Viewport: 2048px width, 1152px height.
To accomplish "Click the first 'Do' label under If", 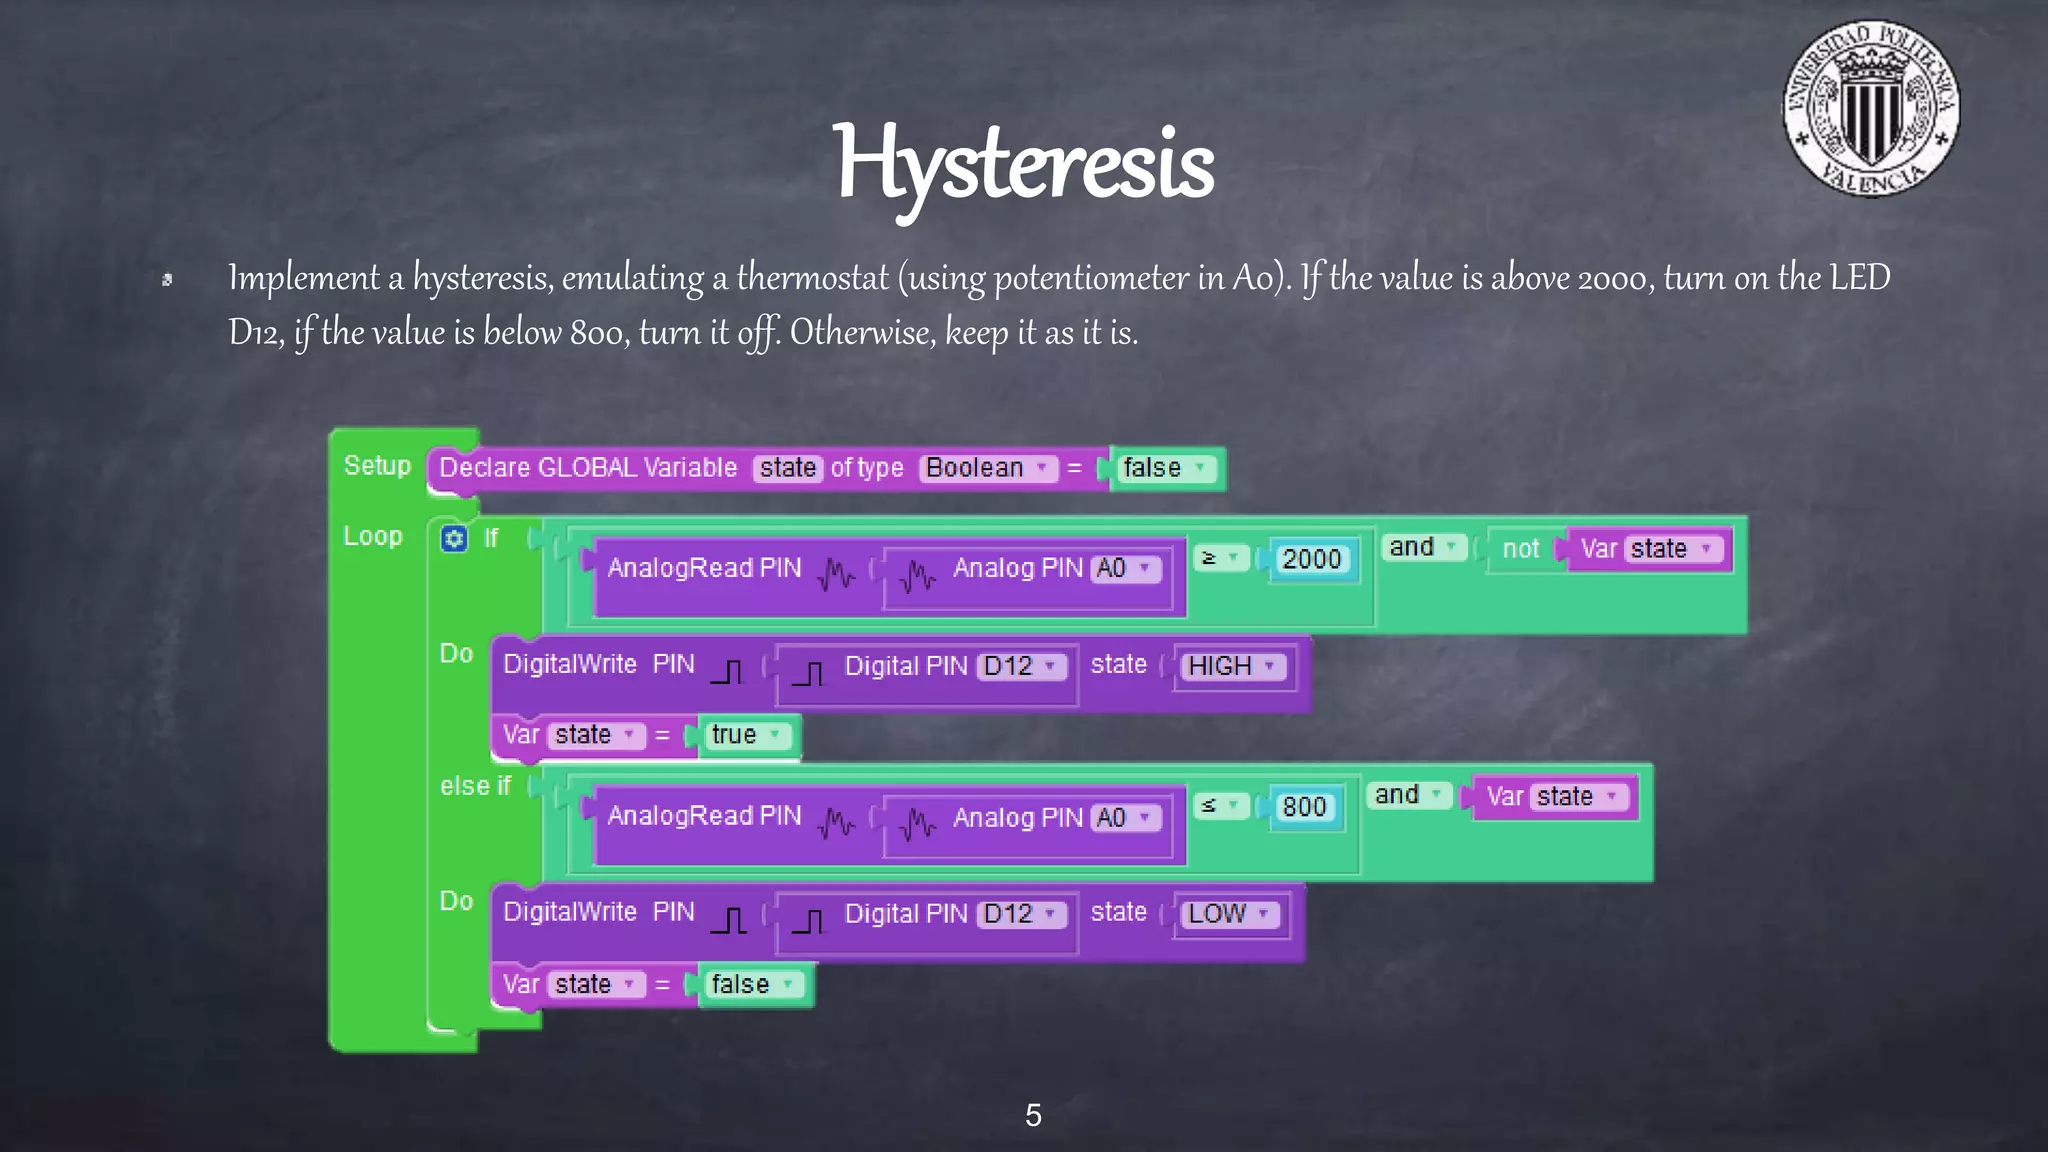I will (x=456, y=654).
